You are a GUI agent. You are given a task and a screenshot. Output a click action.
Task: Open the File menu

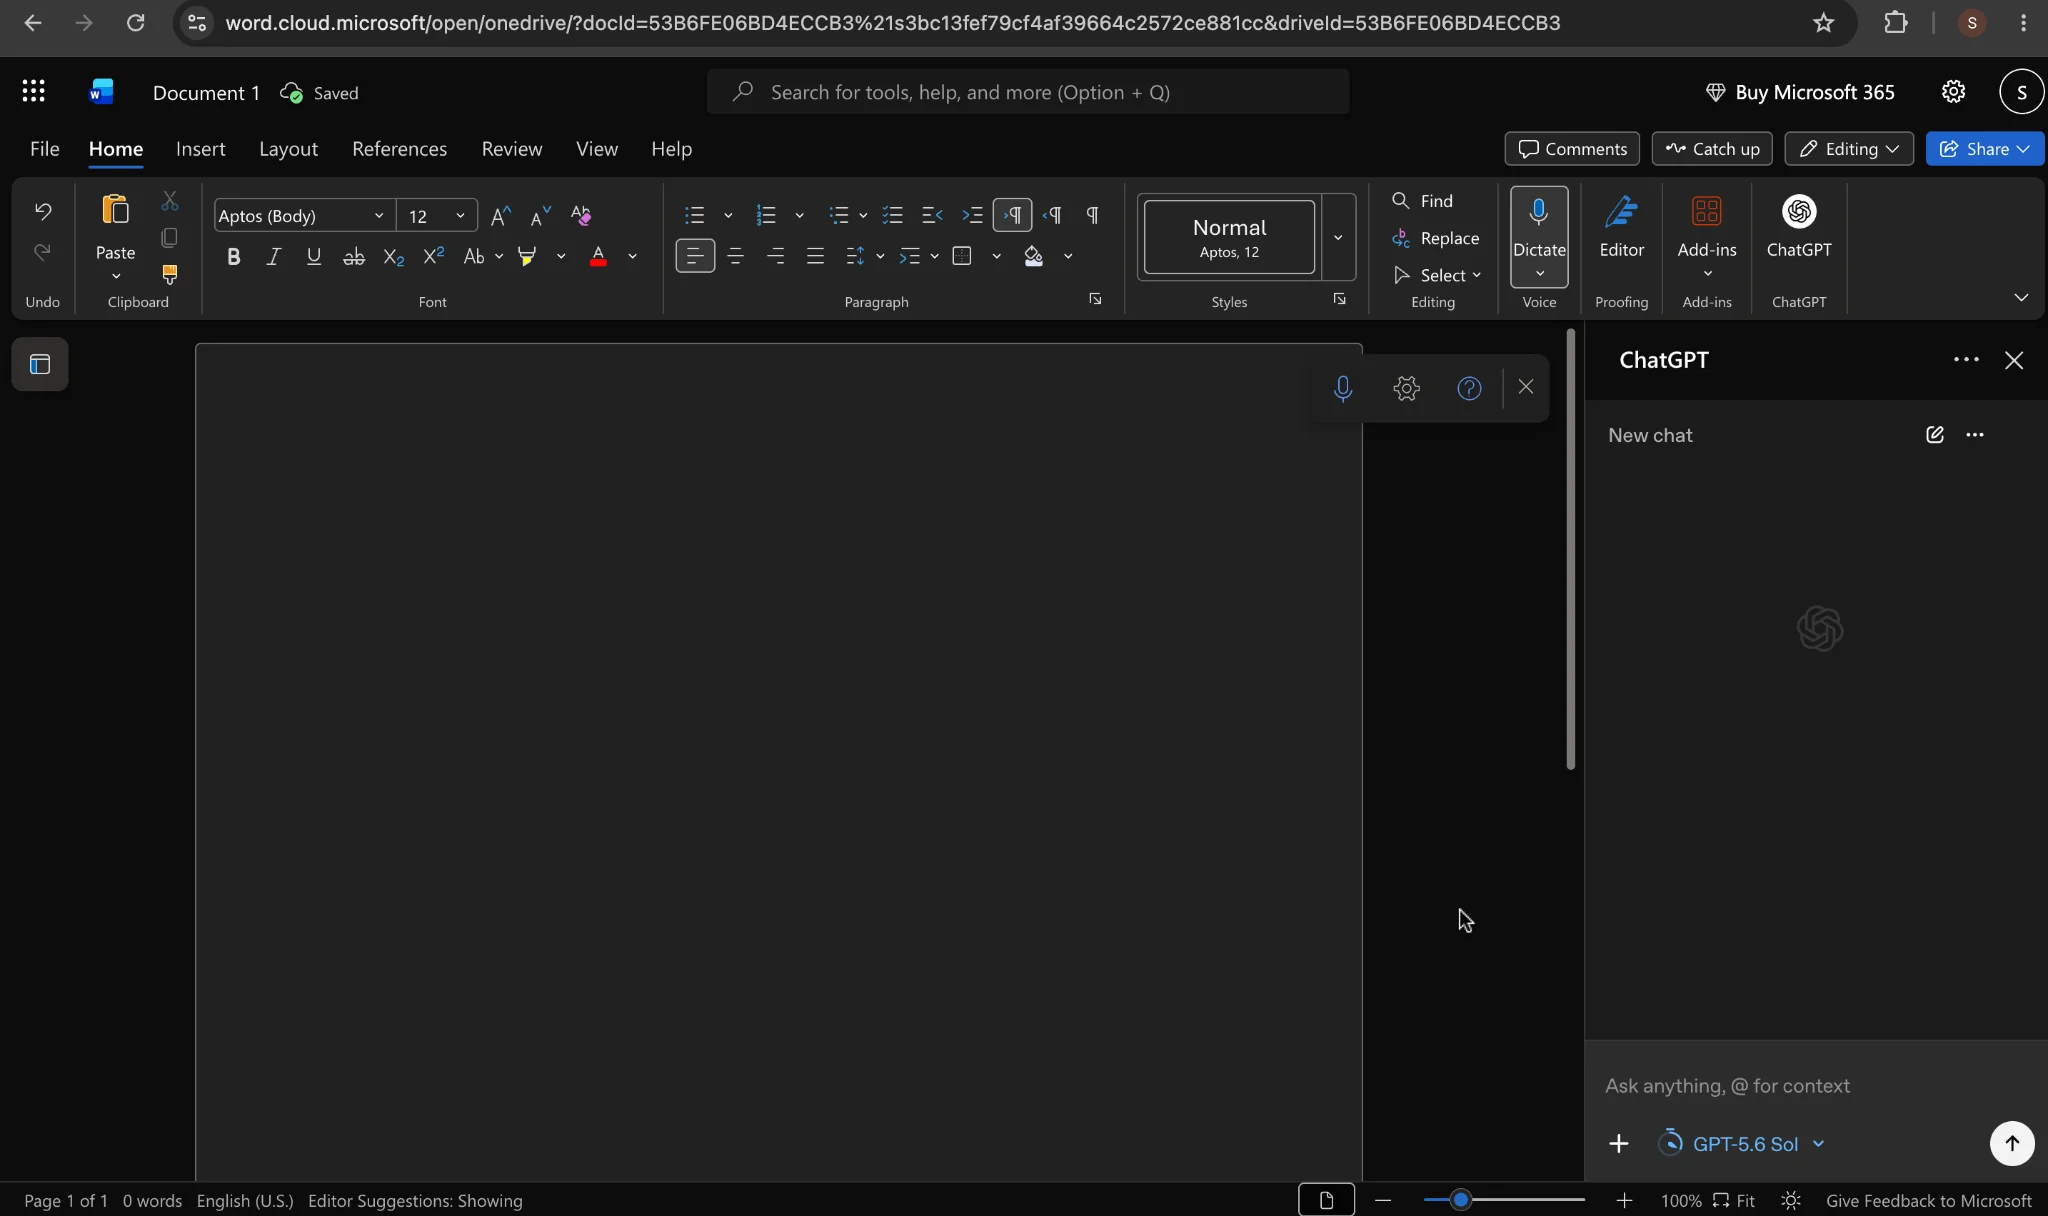(45, 149)
